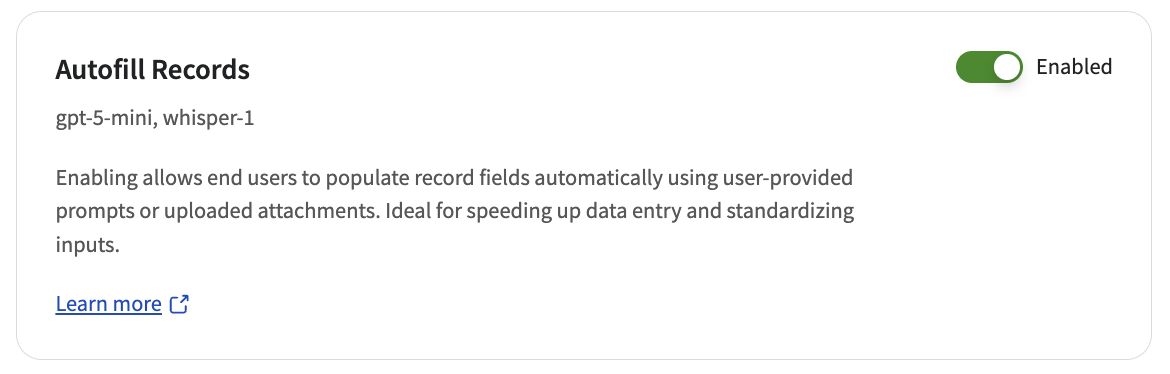Select the whisper-1 model text

click(x=207, y=119)
